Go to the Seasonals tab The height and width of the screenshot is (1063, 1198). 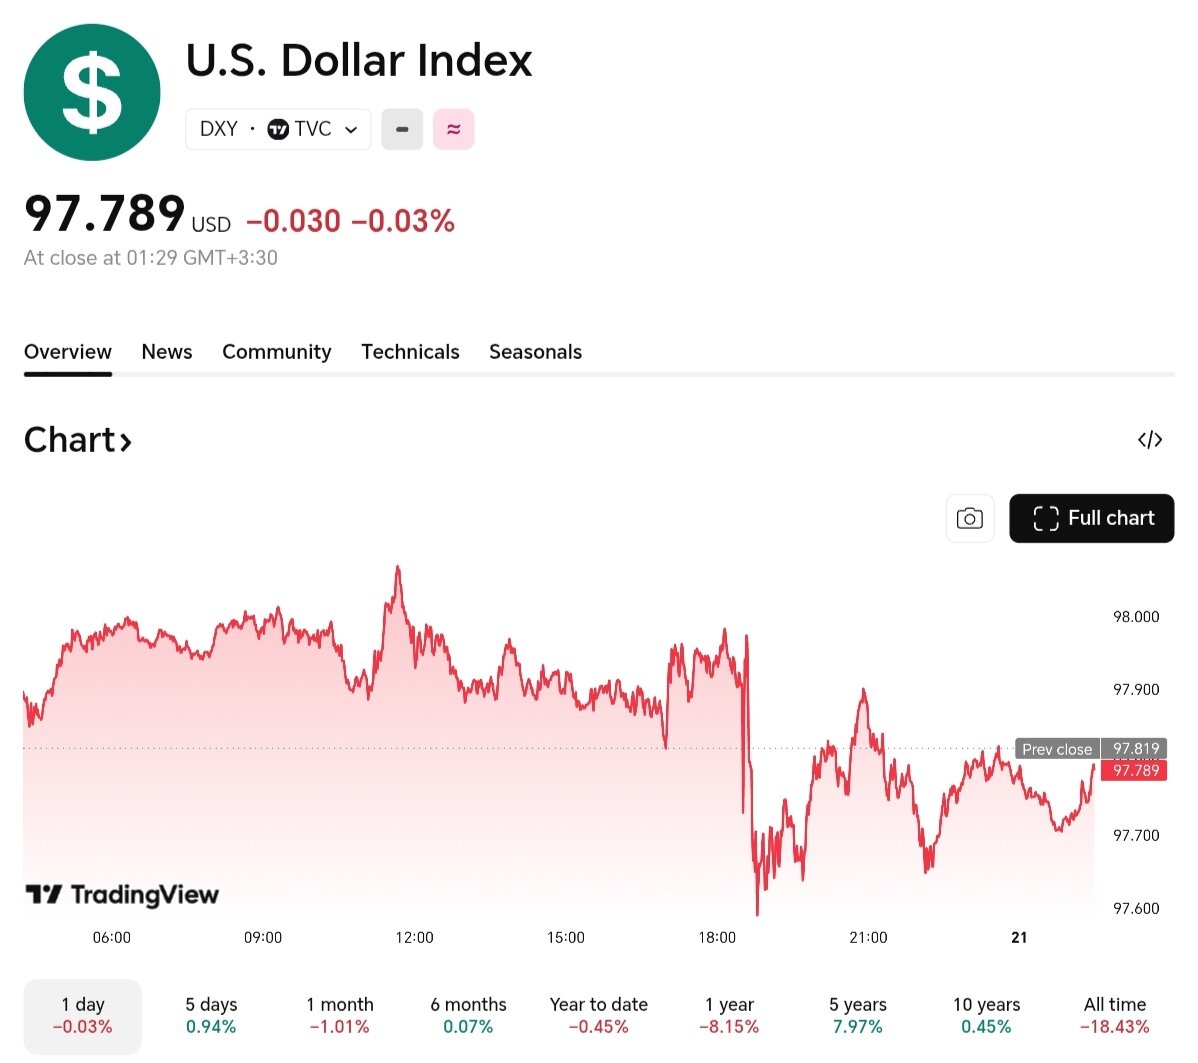click(x=535, y=352)
